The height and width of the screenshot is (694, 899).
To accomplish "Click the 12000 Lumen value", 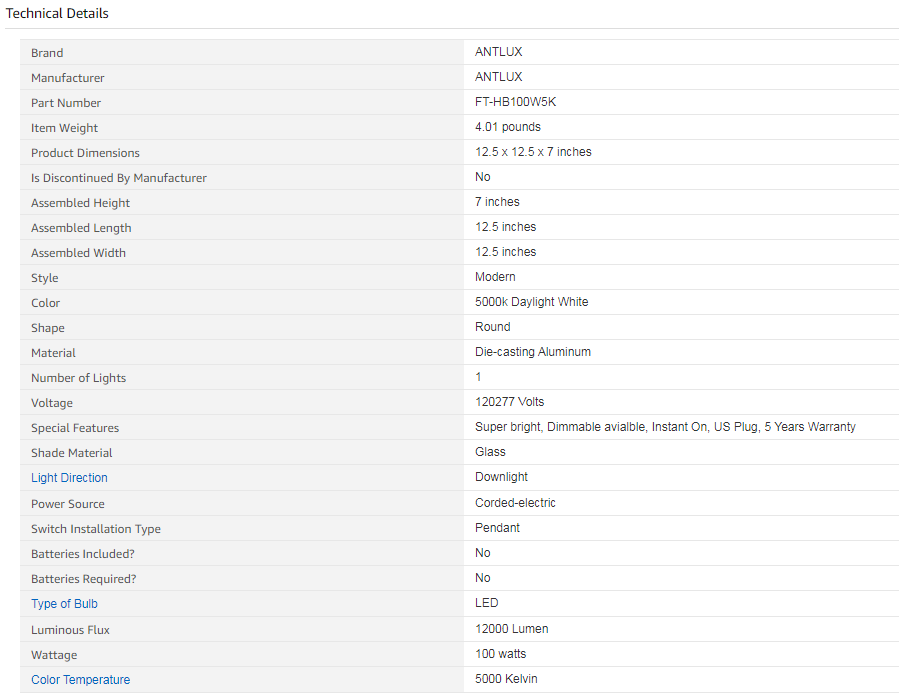I will [x=511, y=629].
